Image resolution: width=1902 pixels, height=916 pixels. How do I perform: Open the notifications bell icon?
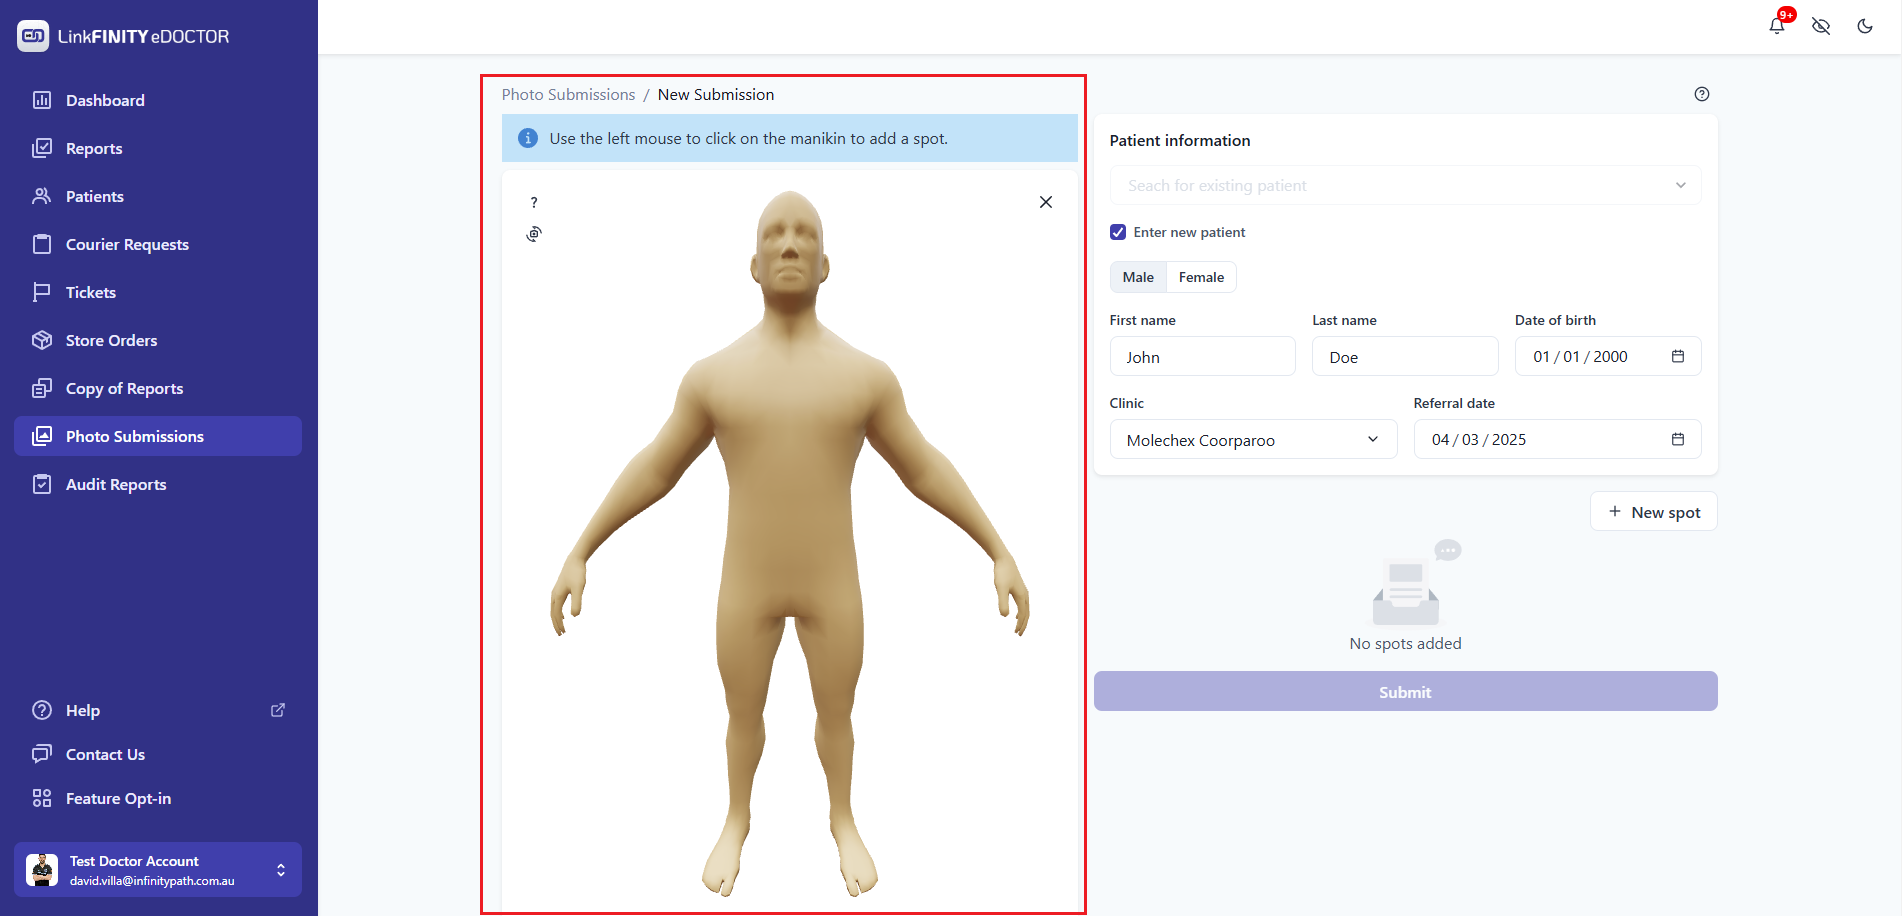point(1777,26)
